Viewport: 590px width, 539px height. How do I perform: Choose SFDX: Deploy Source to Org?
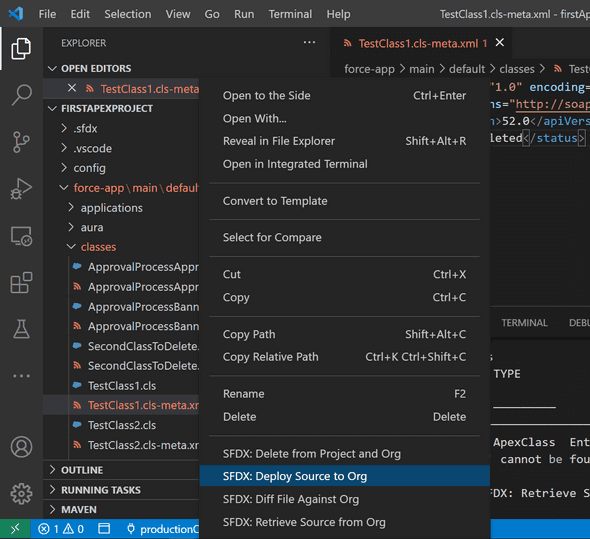click(x=344, y=476)
